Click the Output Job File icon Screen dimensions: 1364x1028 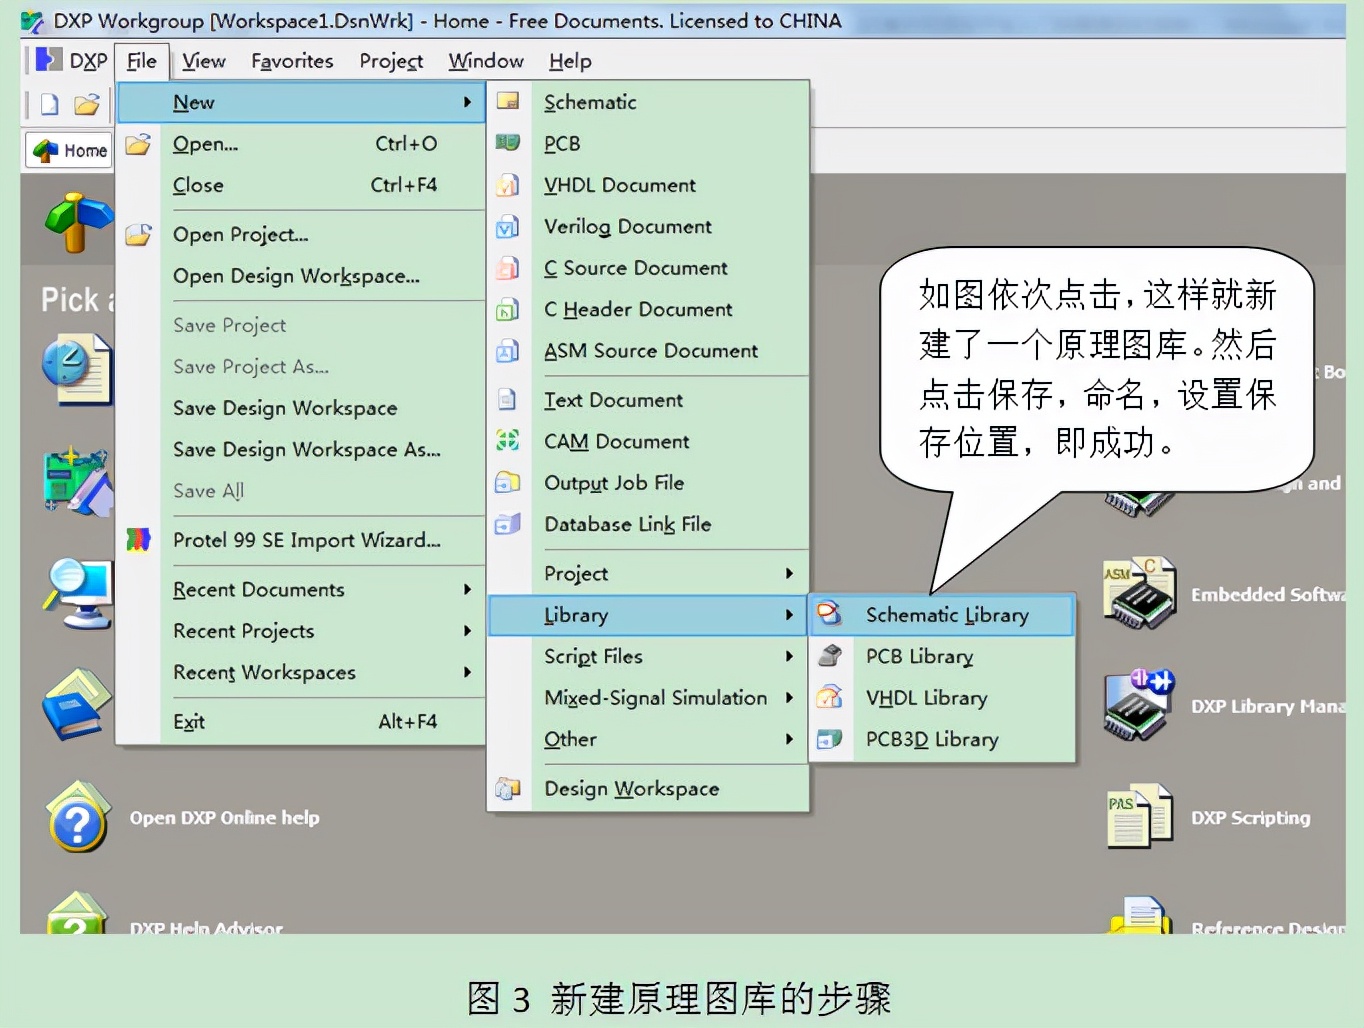509,482
